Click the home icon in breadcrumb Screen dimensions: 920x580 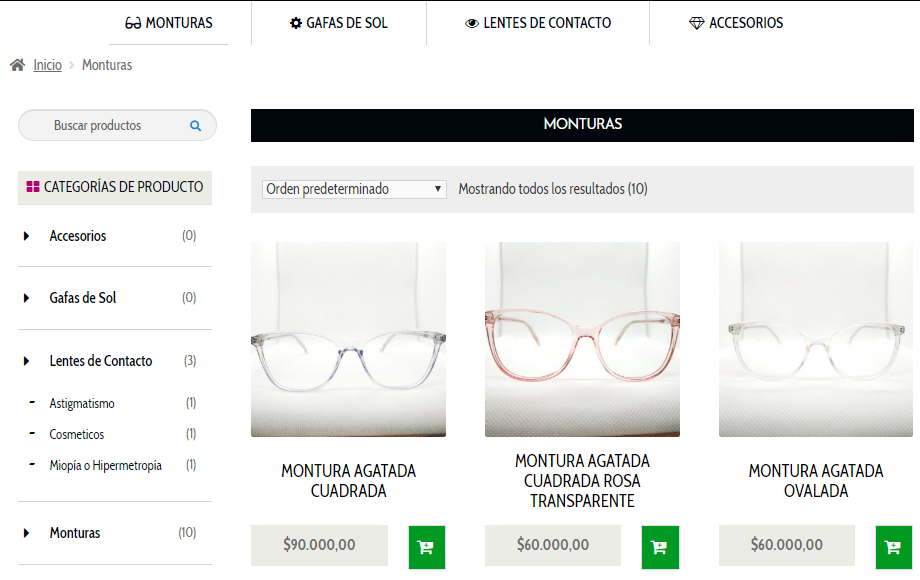pos(18,65)
